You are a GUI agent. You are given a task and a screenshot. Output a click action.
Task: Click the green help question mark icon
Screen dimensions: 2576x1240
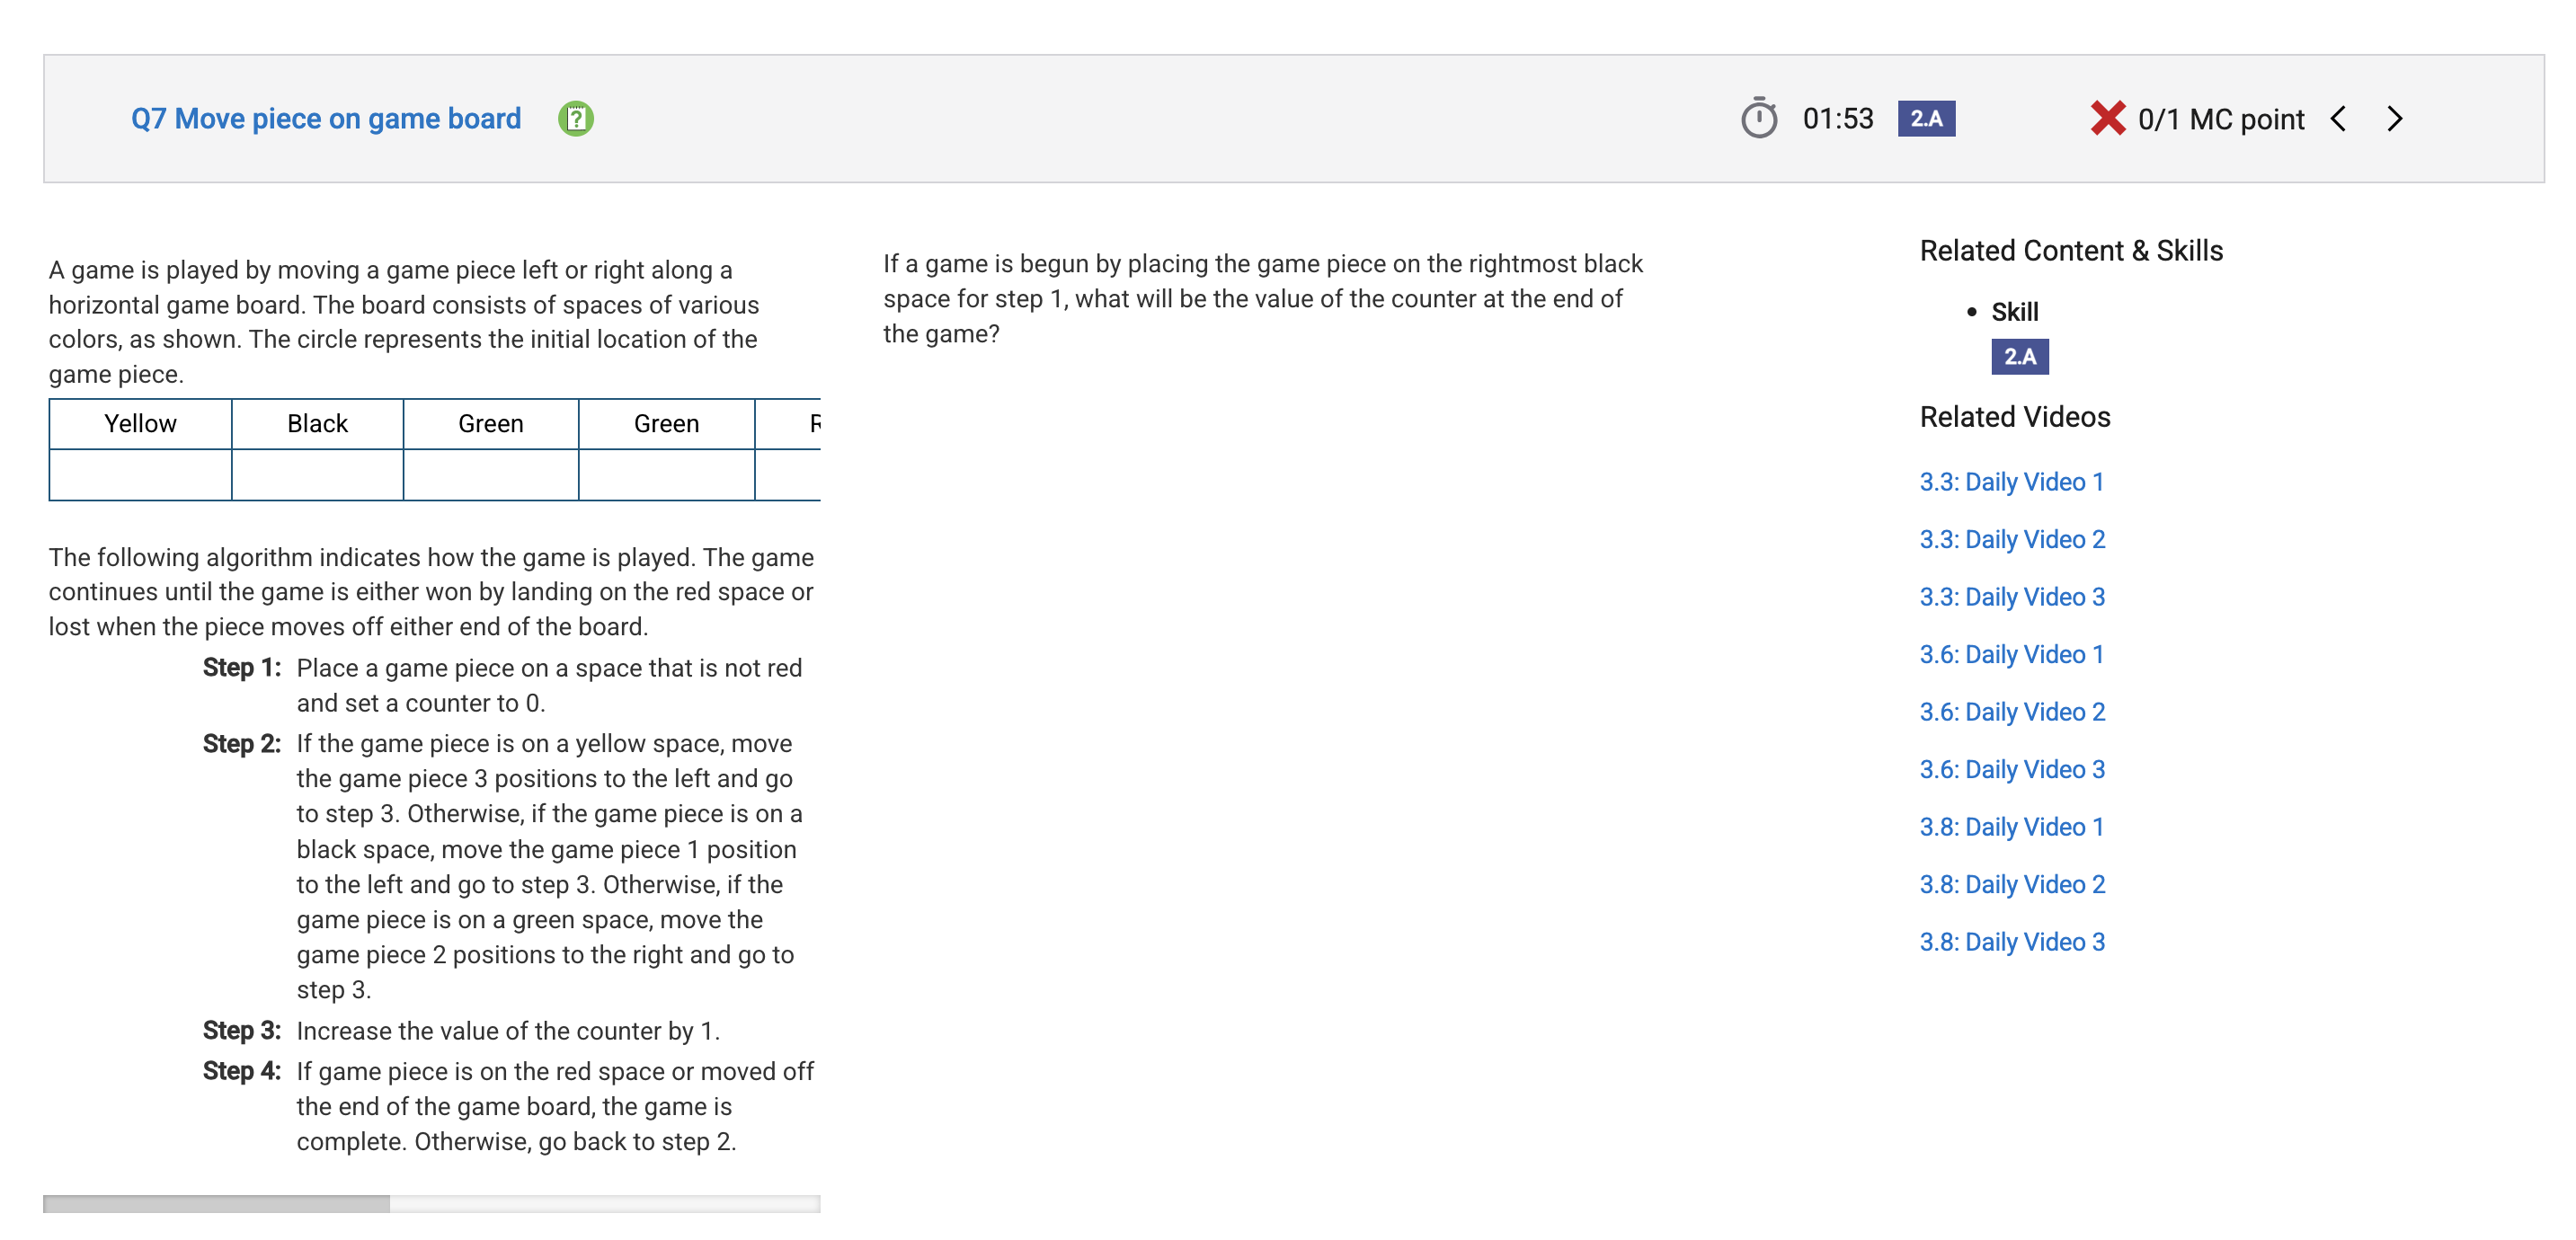(575, 119)
